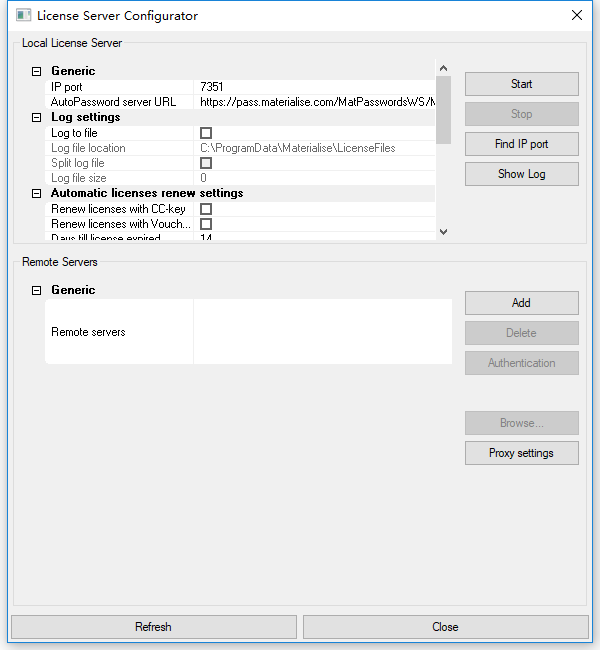Select the Log file location label

click(x=88, y=148)
